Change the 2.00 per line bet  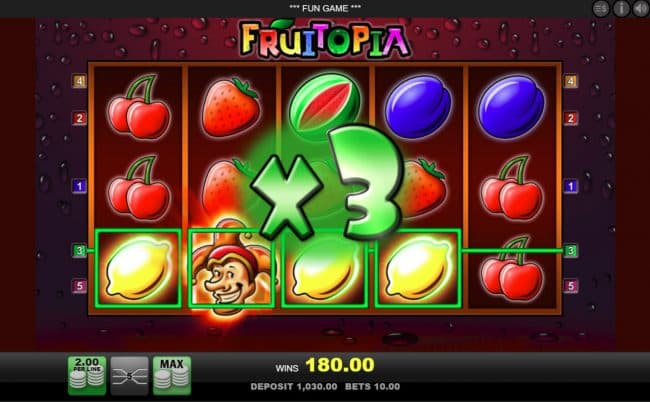pyautogui.click(x=87, y=375)
